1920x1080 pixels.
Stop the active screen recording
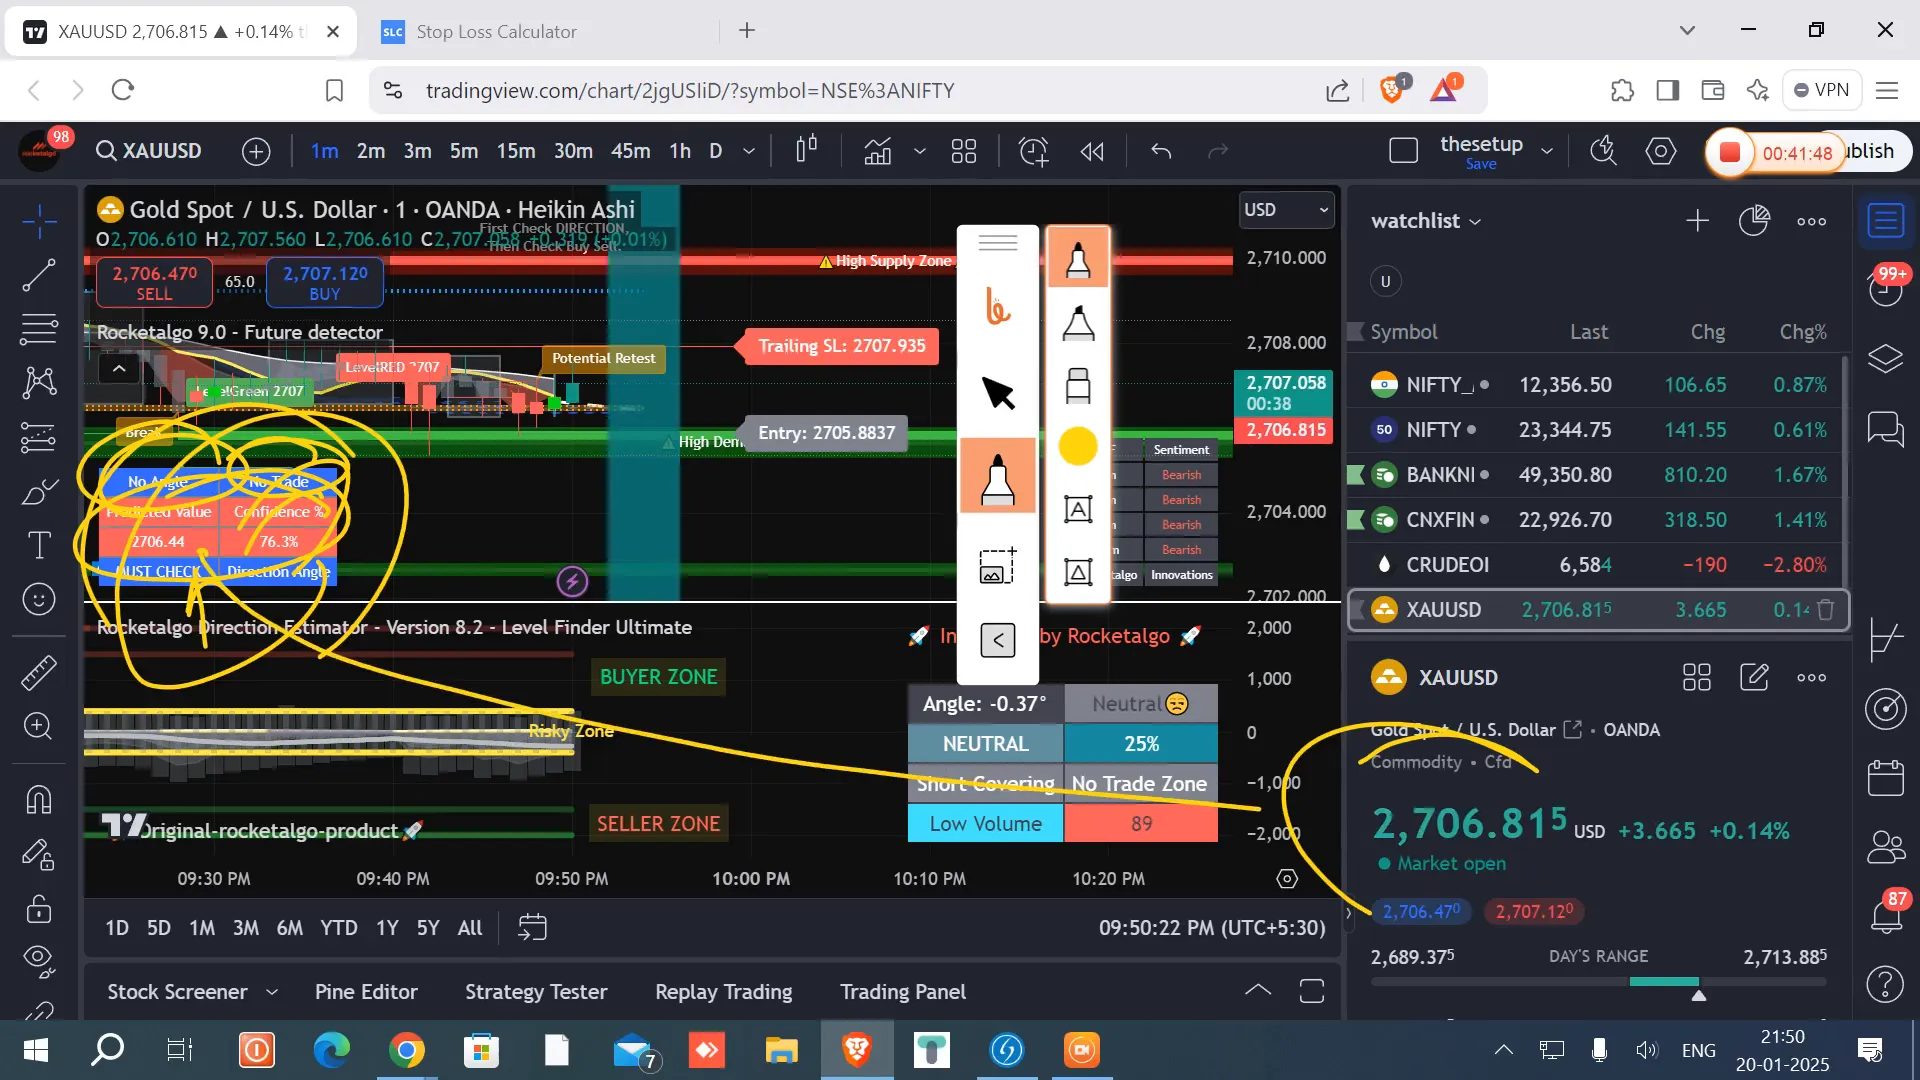click(1730, 152)
